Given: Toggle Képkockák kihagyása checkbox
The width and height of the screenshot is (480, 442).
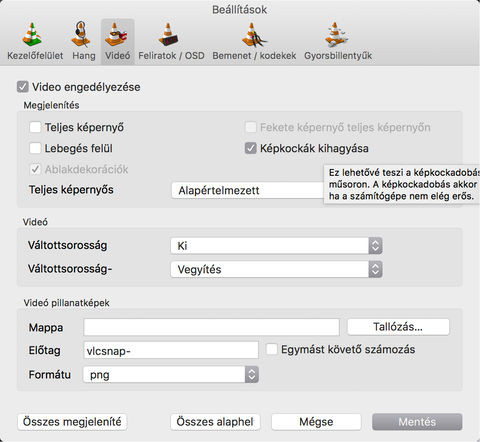Looking at the screenshot, I should click(251, 148).
